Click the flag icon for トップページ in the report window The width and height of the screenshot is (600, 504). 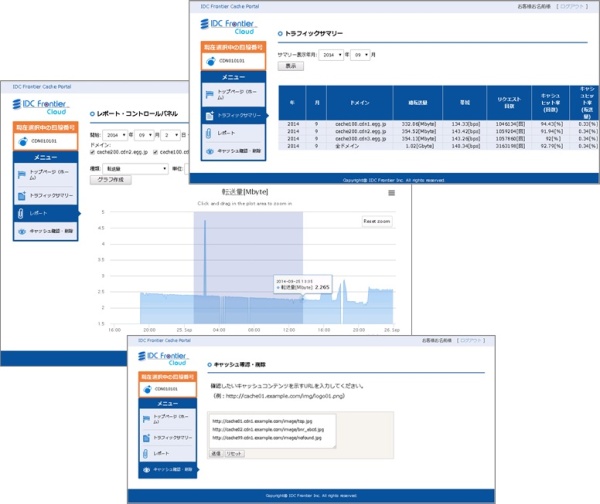tap(21, 173)
